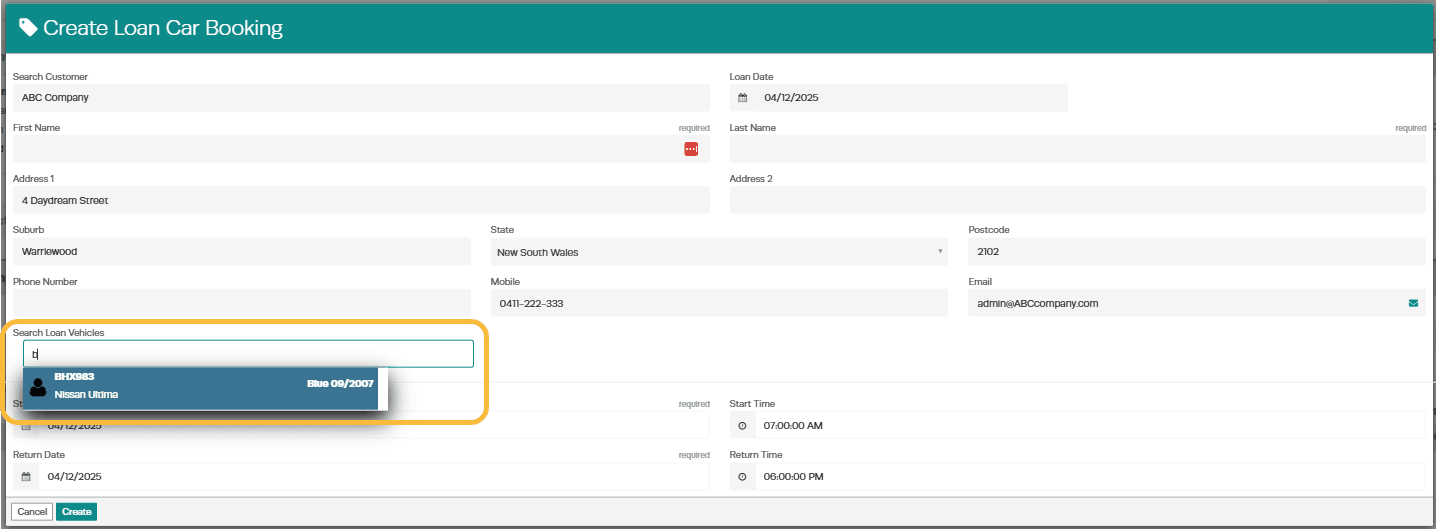1436x529 pixels.
Task: Click into the First Name field
Action: 361,149
